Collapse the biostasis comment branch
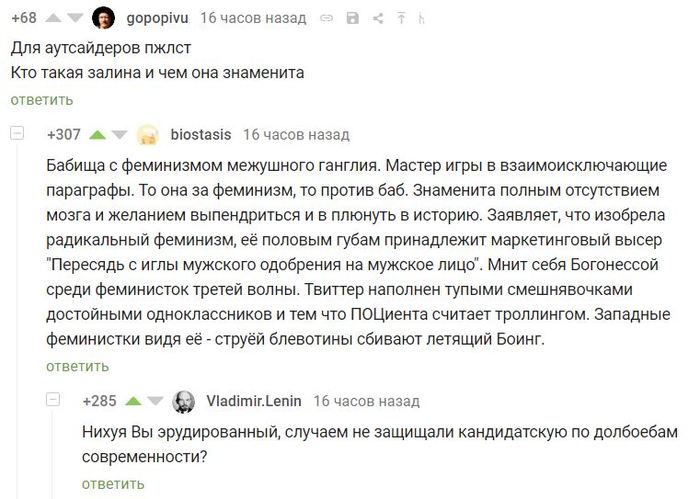 tap(14, 134)
